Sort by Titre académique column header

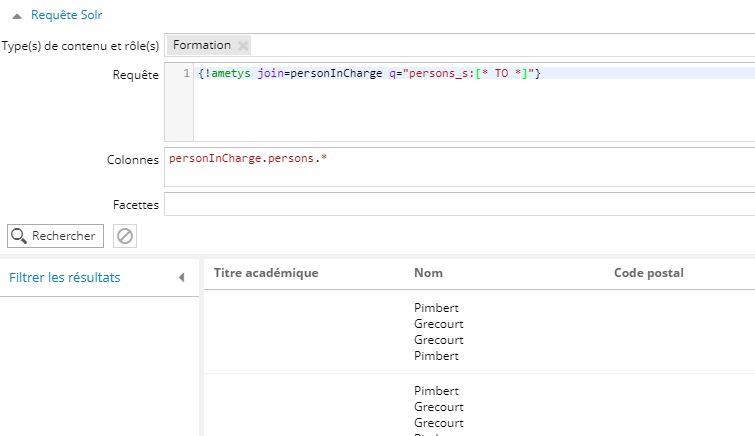(x=266, y=273)
